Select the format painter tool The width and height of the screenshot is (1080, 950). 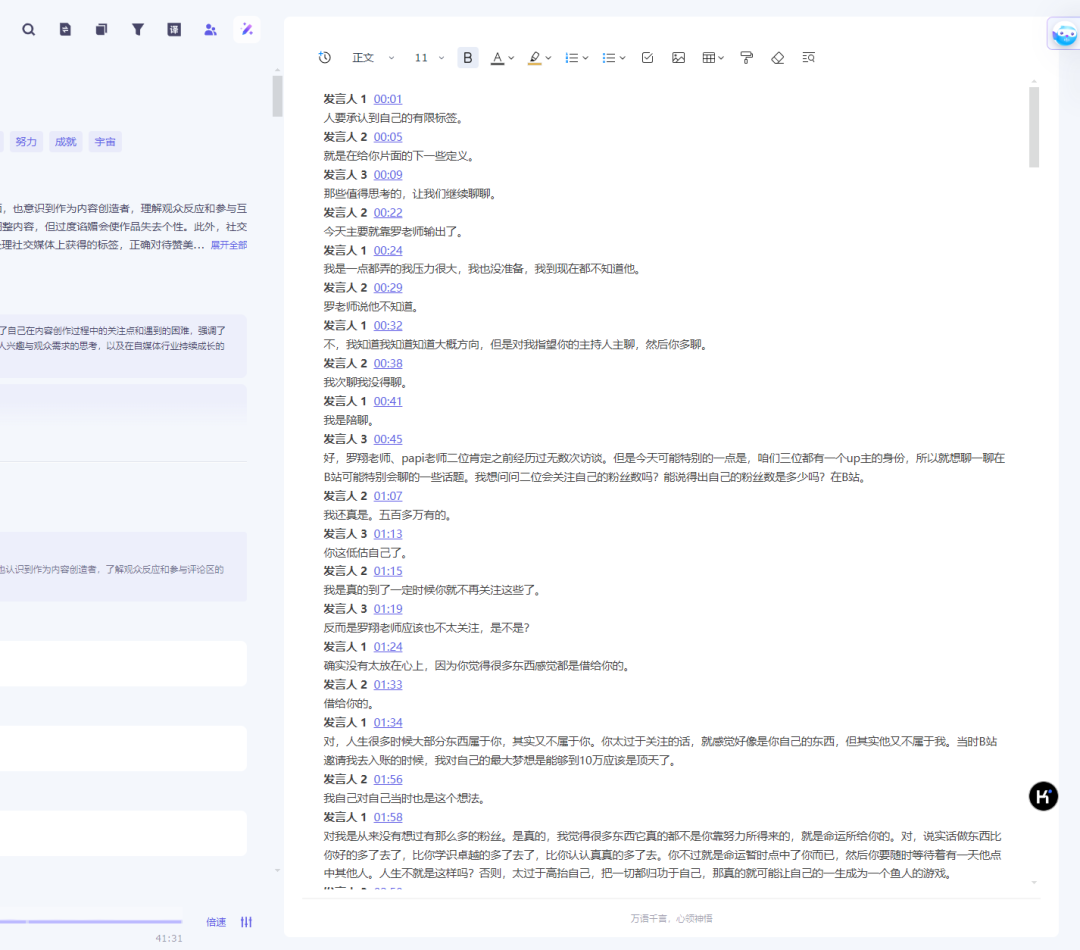746,58
